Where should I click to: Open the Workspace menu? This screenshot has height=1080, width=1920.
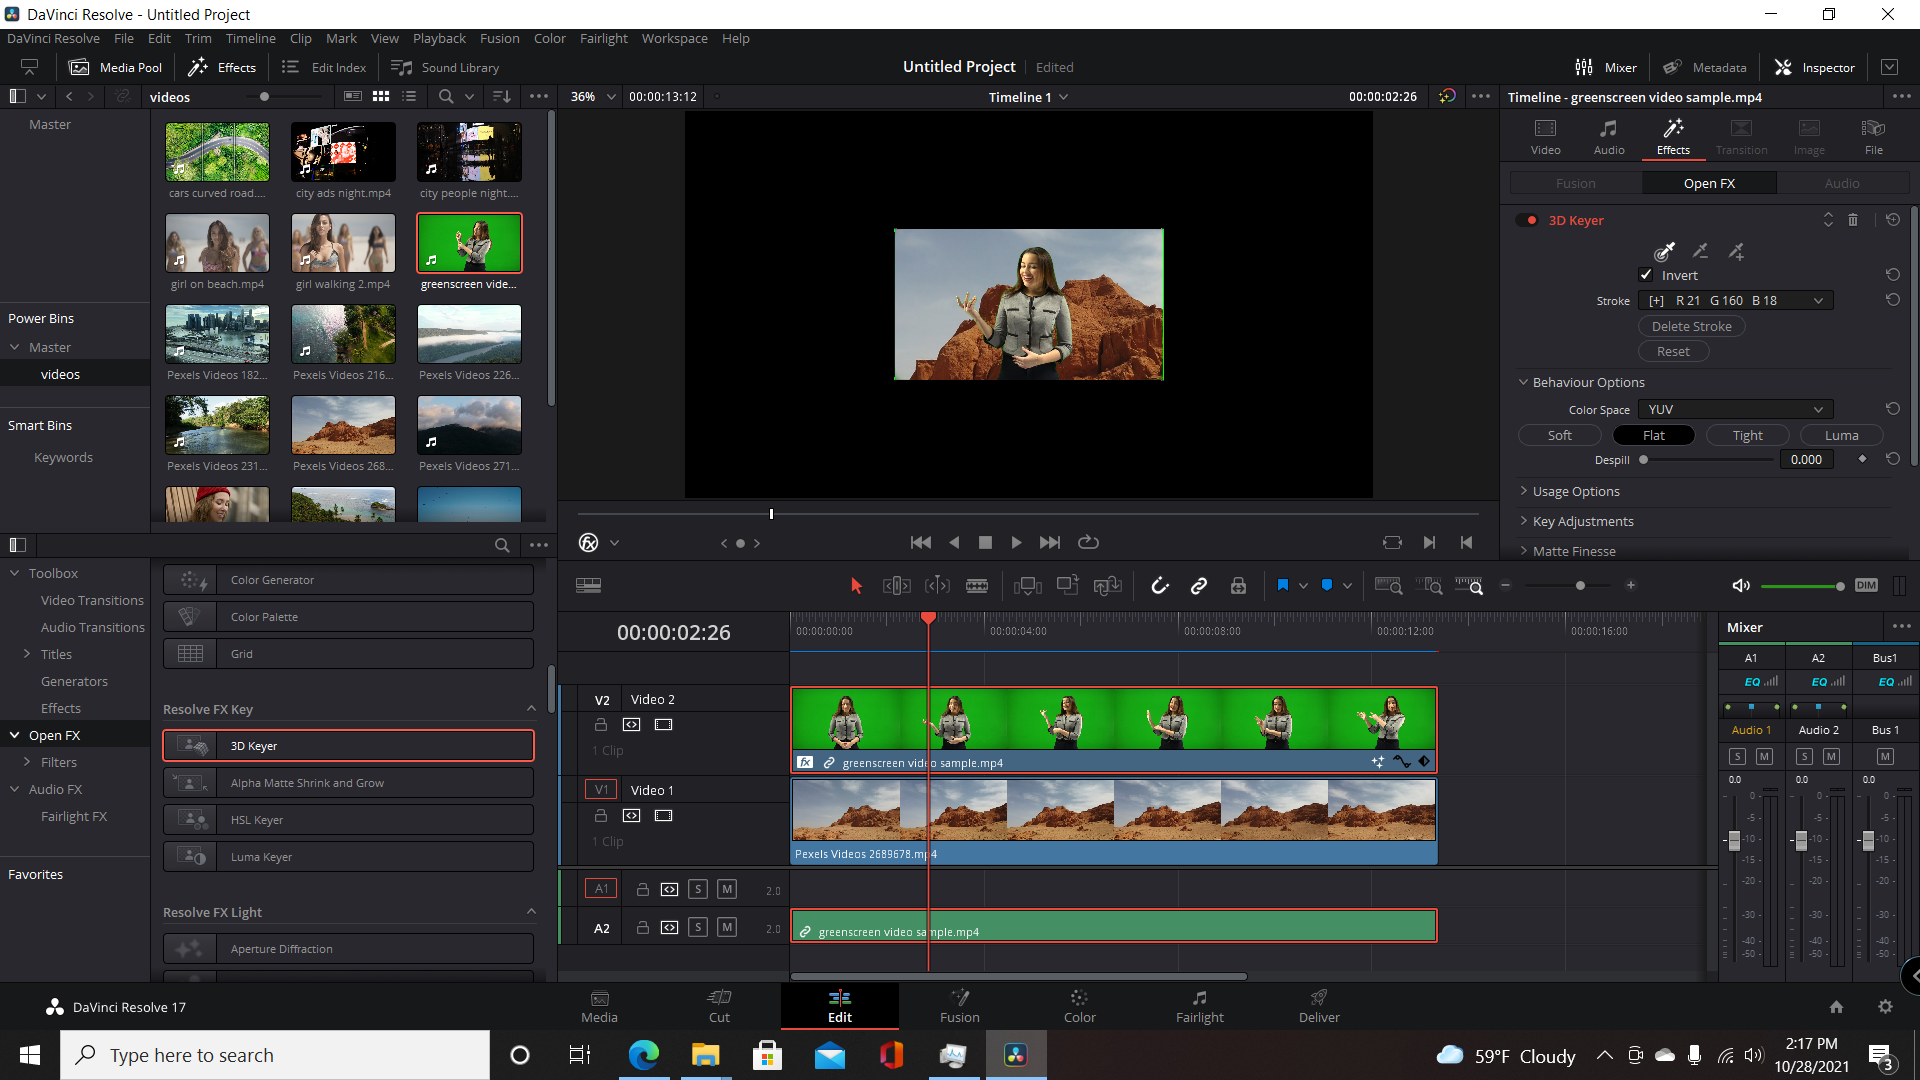click(674, 39)
